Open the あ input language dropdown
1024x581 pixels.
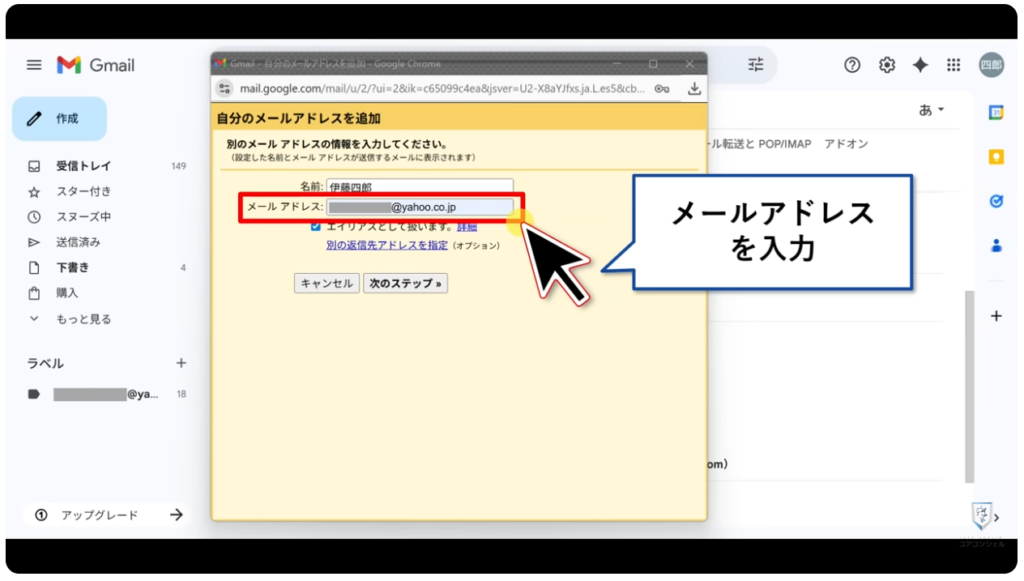(931, 109)
